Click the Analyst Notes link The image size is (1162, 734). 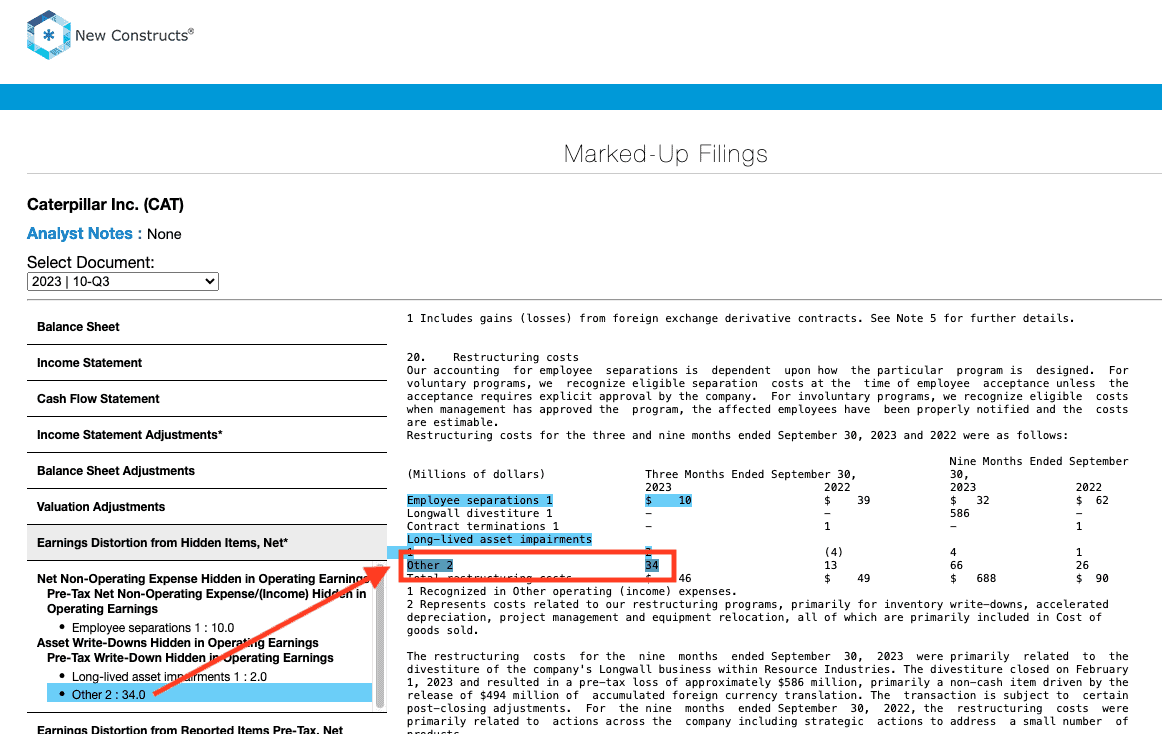[80, 234]
